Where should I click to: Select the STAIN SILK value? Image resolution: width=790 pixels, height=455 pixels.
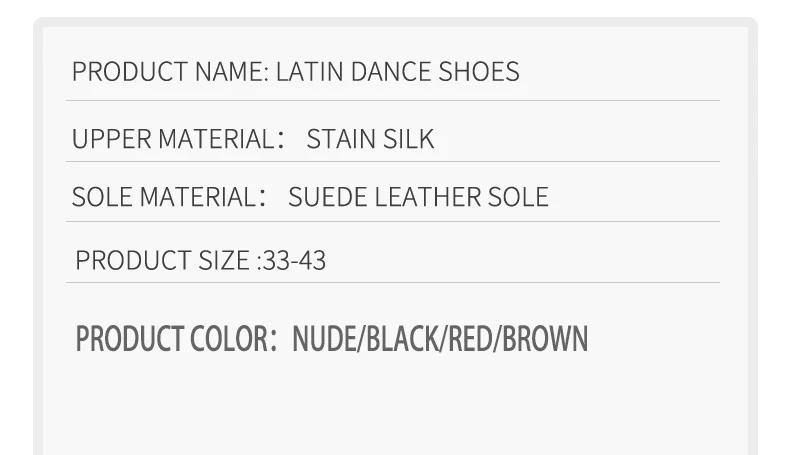tap(370, 139)
